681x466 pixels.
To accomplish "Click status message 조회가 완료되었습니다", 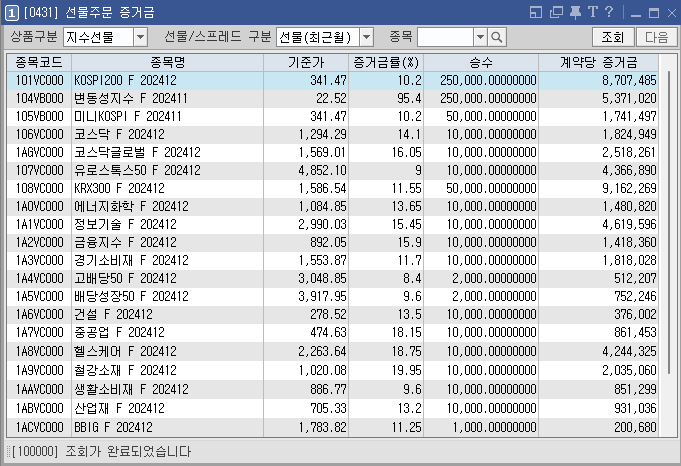I will point(128,452).
